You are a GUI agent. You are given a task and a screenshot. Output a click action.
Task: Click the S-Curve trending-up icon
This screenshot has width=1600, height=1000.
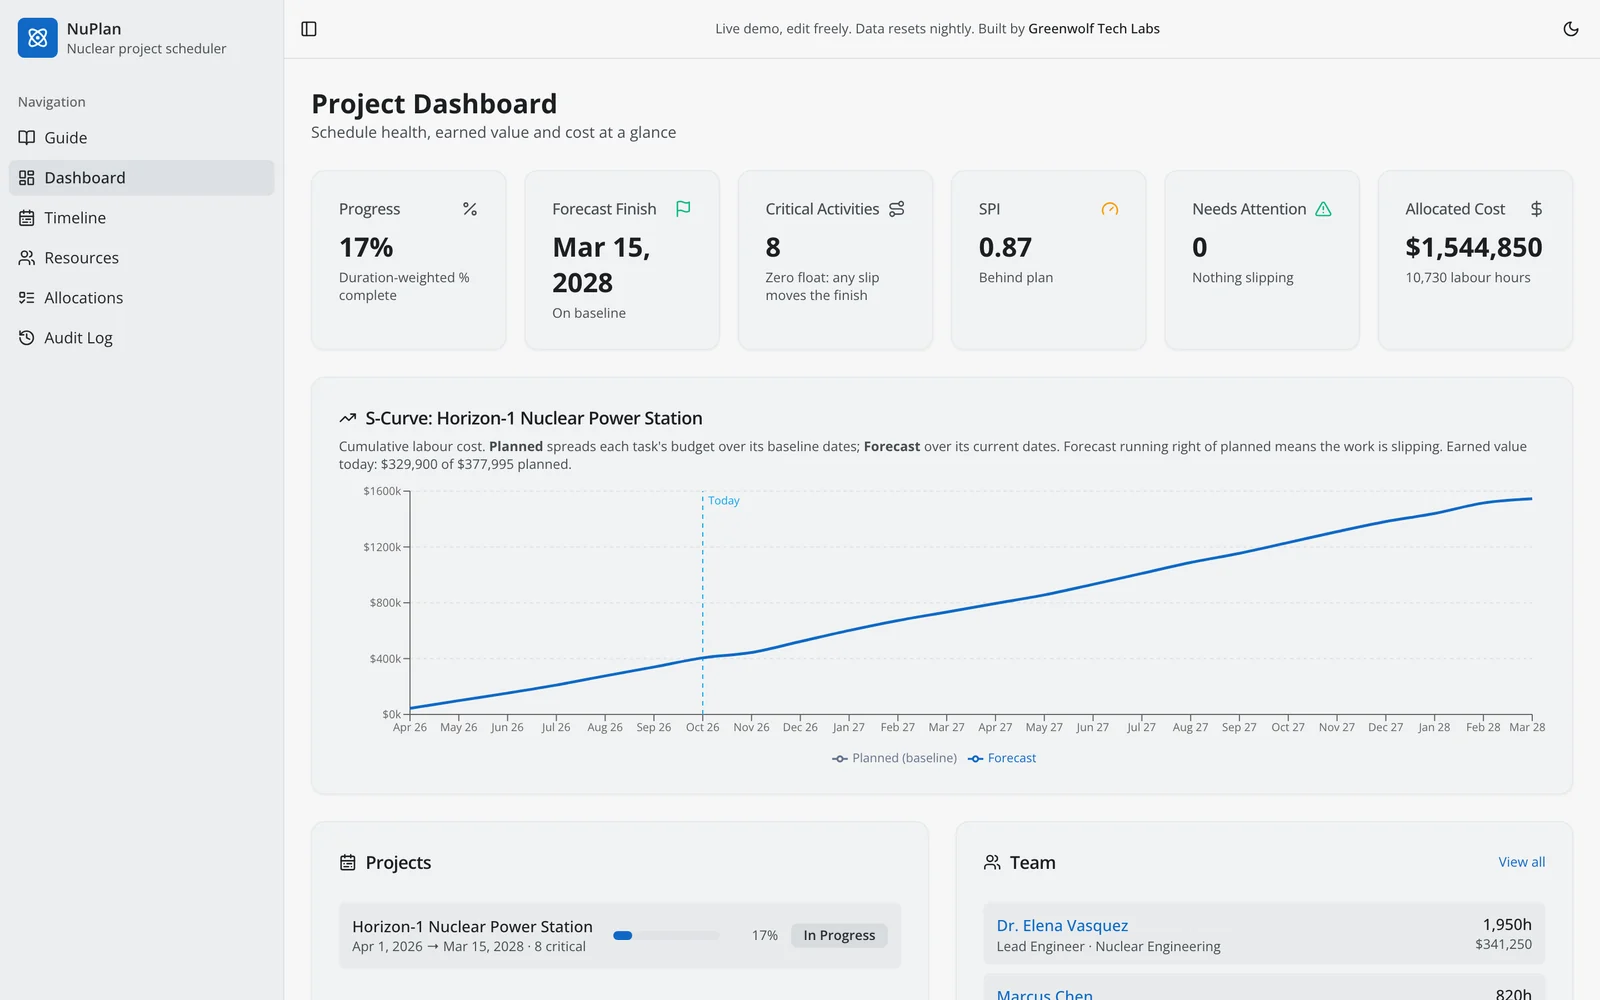348,418
